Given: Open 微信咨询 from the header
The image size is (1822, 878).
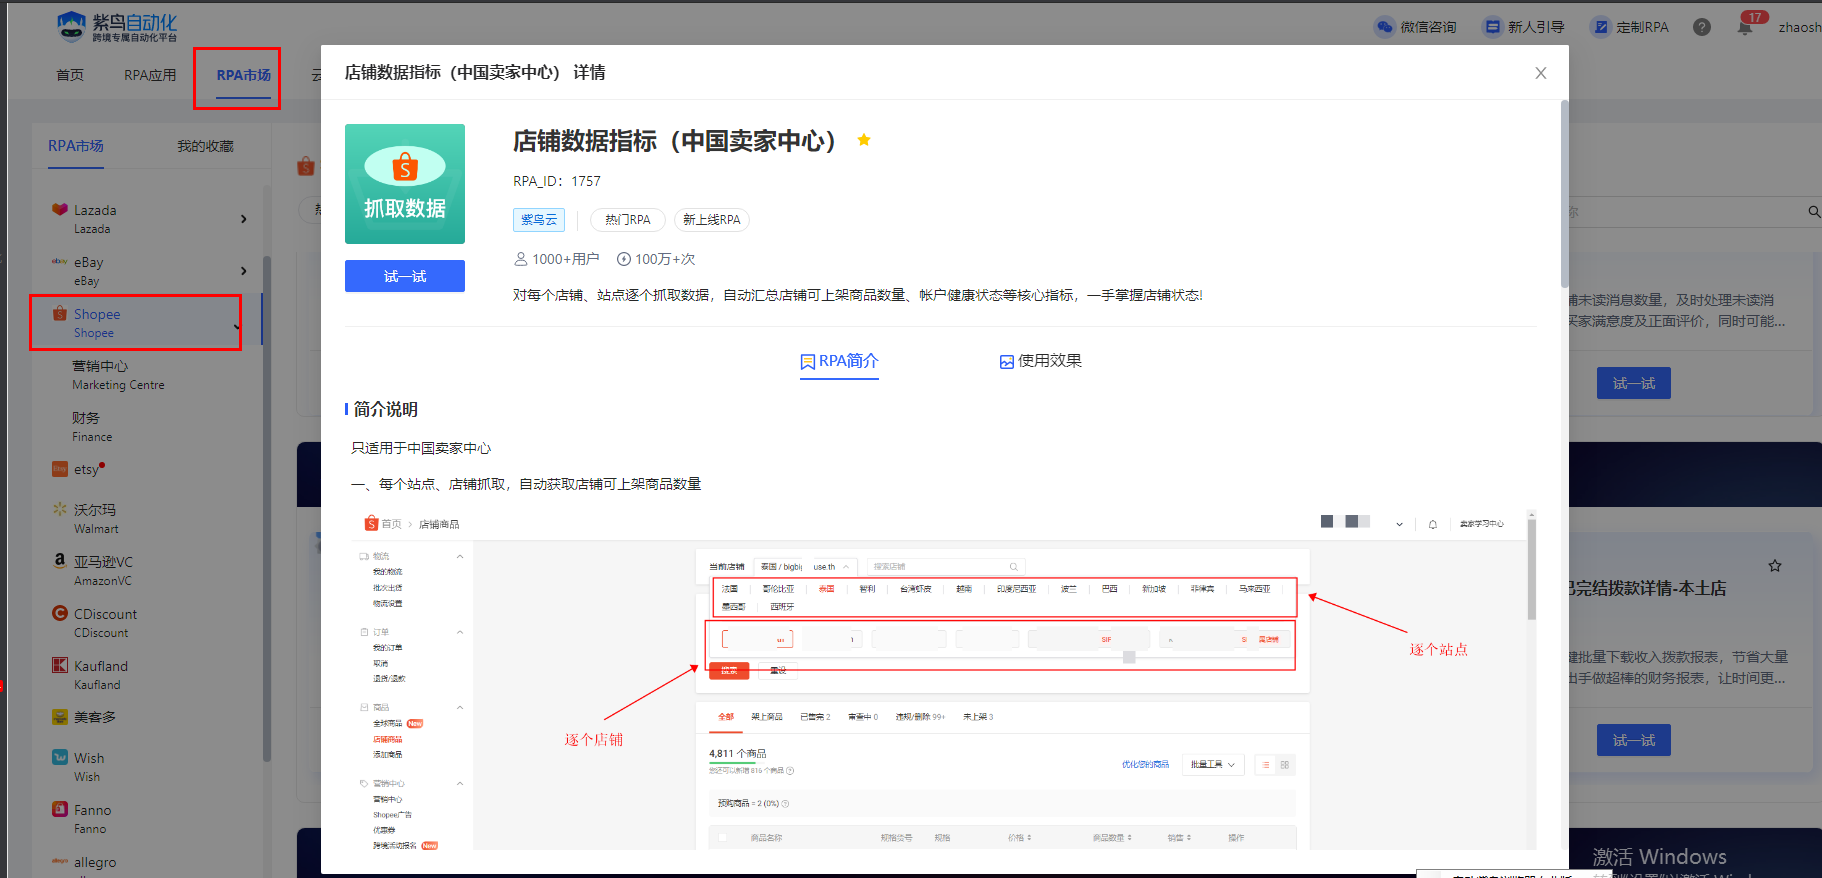Looking at the screenshot, I should point(1416,27).
